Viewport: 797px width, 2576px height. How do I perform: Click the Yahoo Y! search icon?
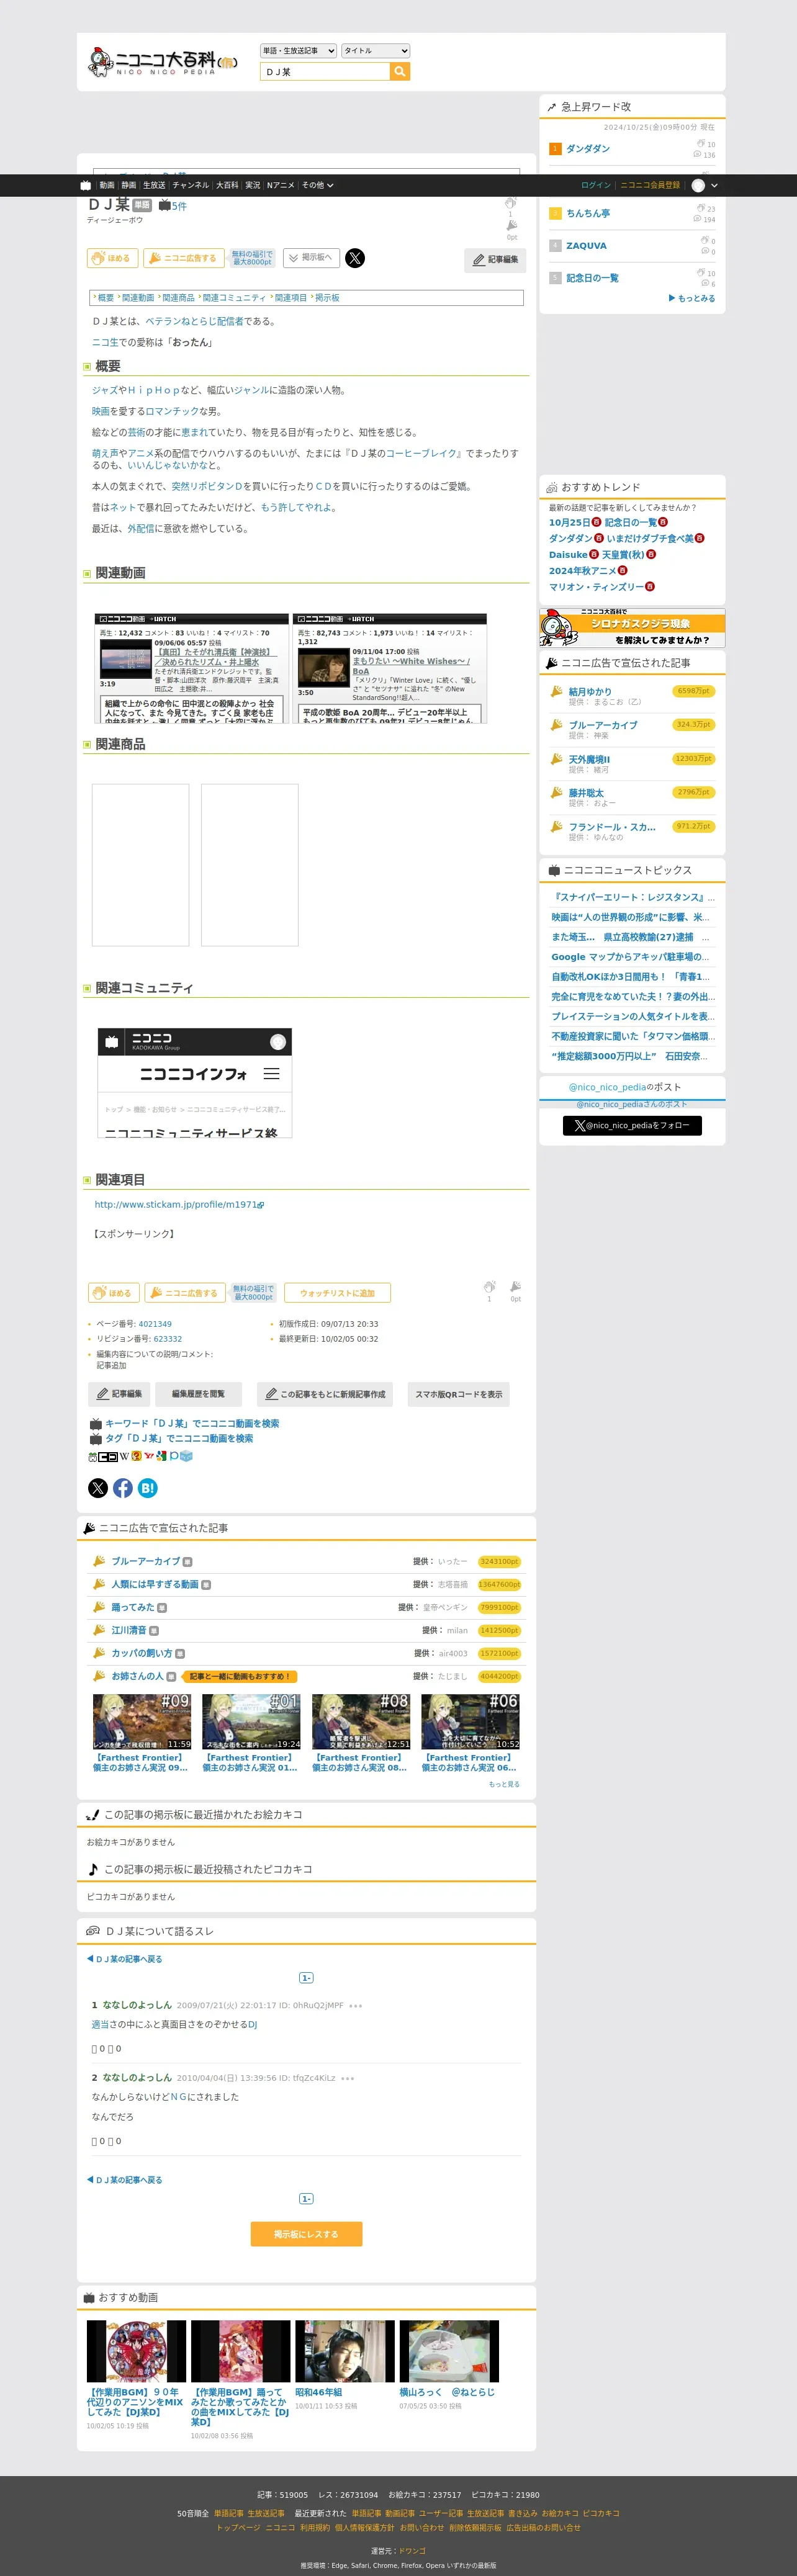tap(149, 1456)
